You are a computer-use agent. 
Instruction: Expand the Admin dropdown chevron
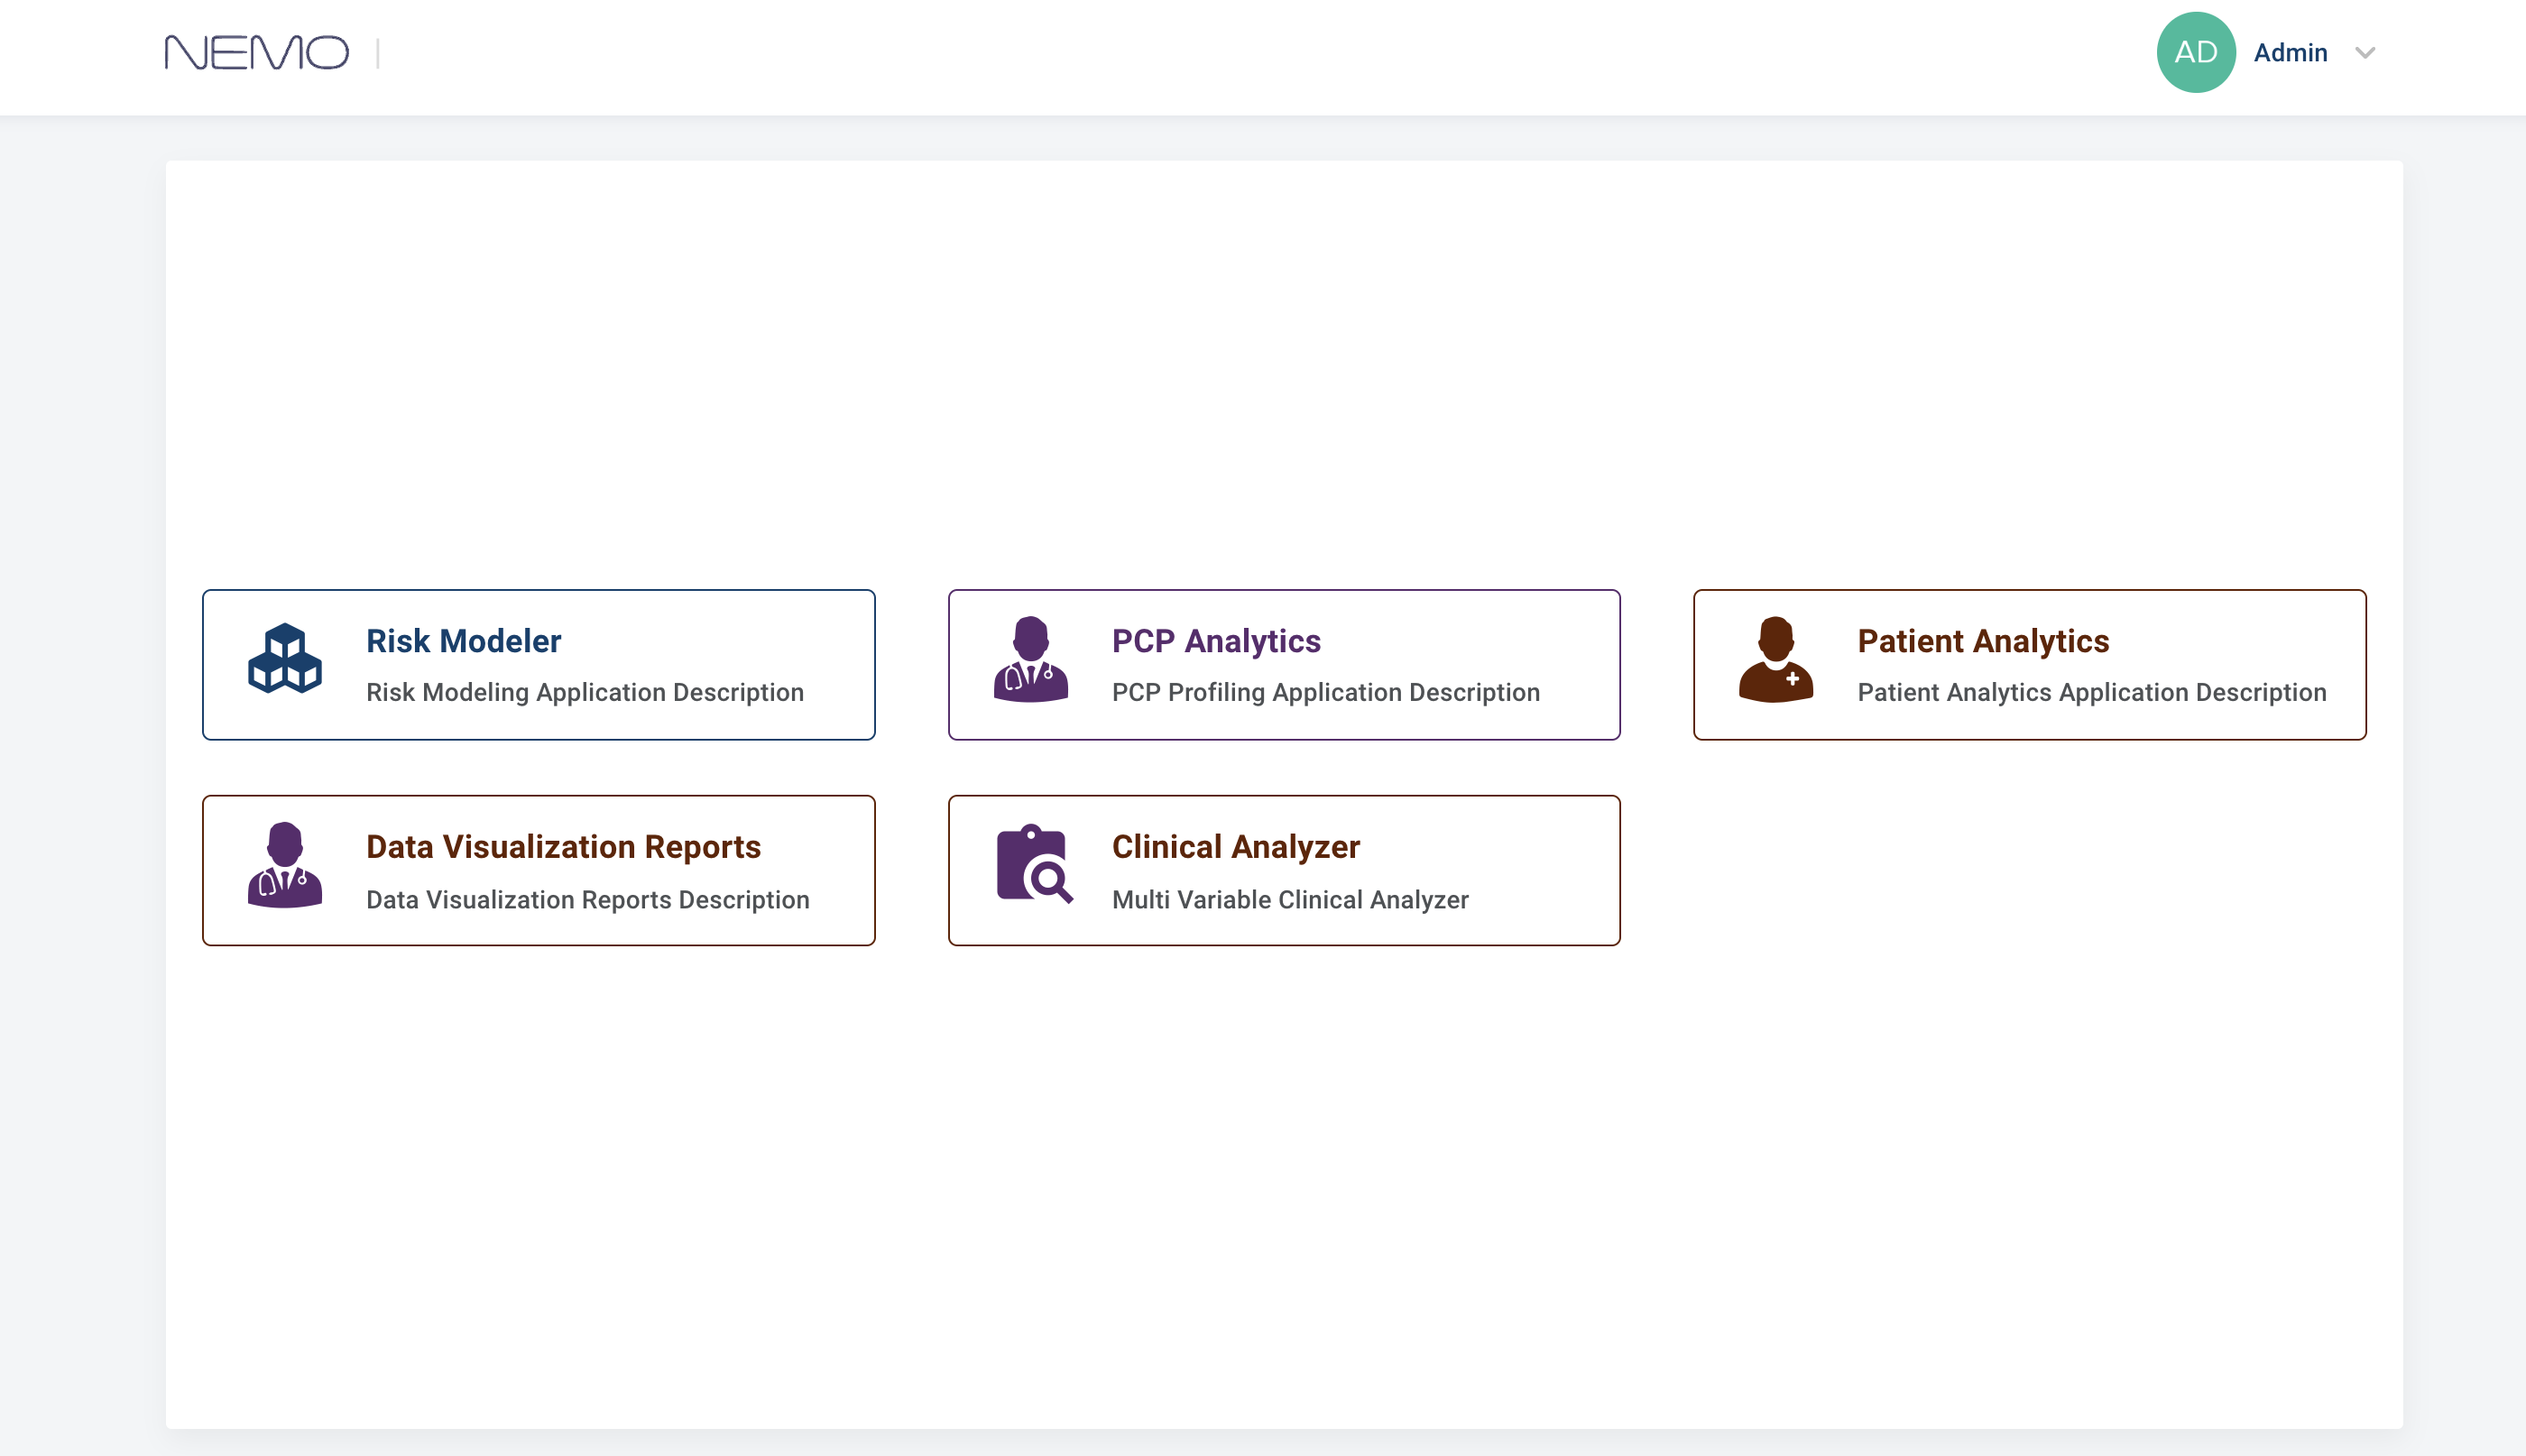point(2364,53)
